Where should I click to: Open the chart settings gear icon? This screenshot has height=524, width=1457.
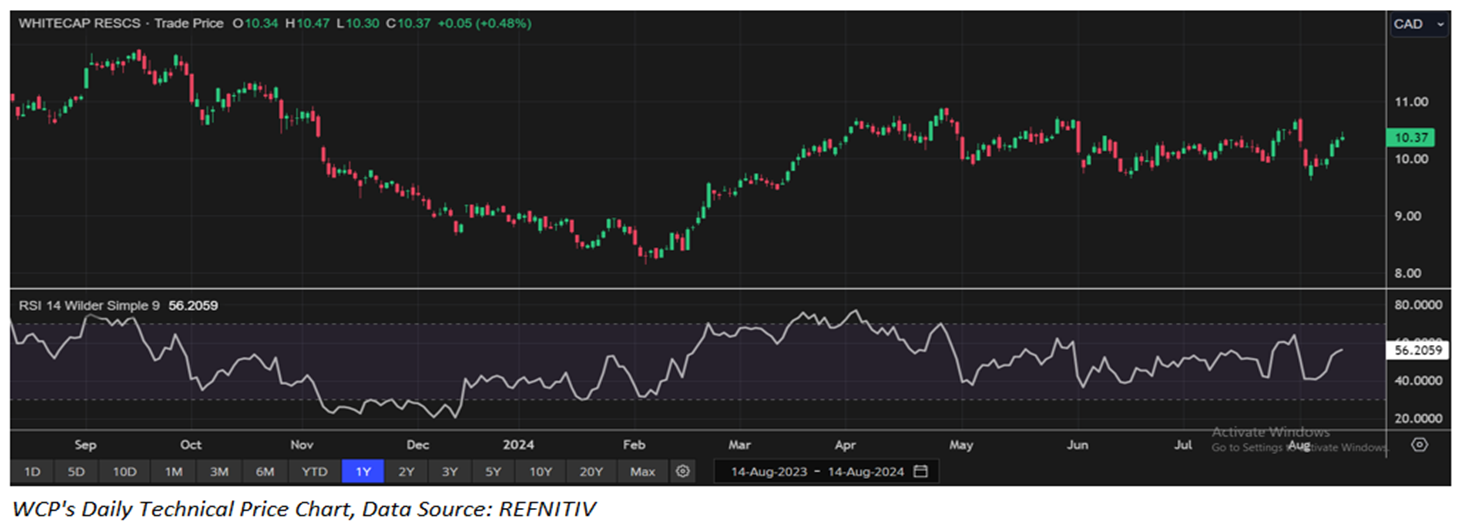[x=682, y=471]
